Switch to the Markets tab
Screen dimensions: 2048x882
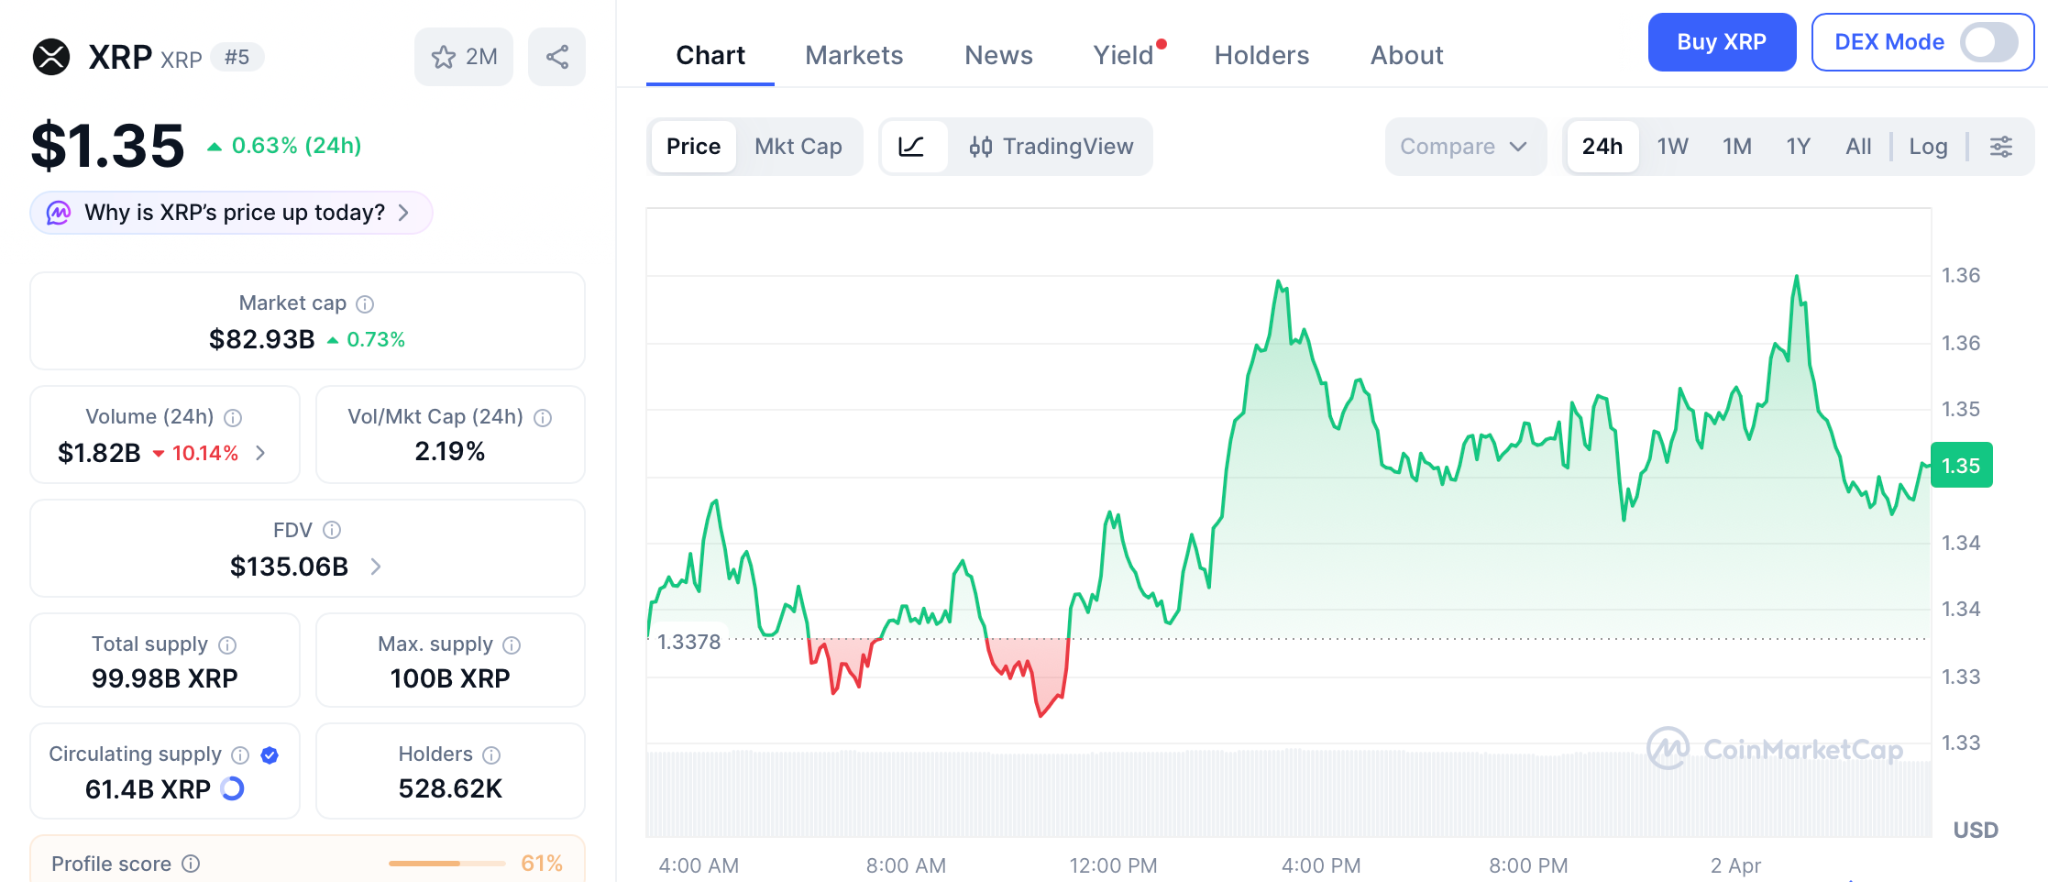(854, 55)
